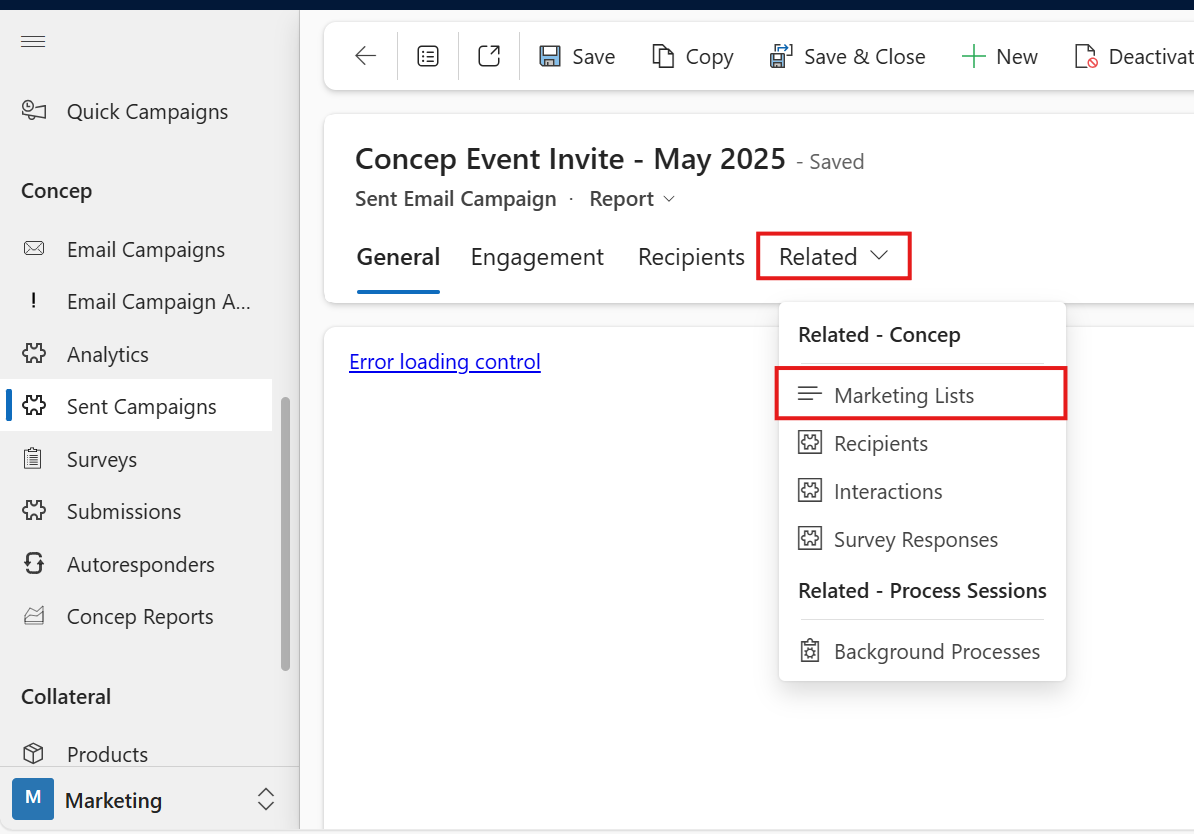Click the Products box icon
This screenshot has width=1194, height=834.
33,753
